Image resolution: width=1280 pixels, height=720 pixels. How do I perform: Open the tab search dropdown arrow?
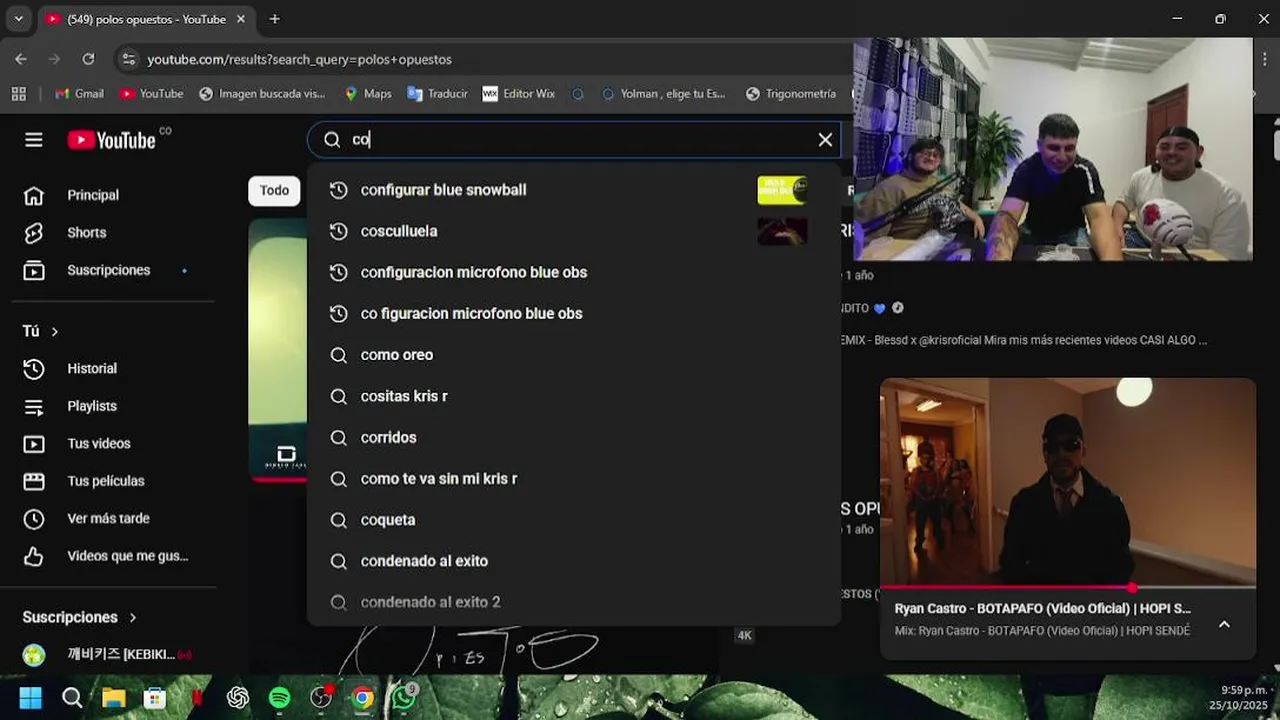(x=18, y=19)
